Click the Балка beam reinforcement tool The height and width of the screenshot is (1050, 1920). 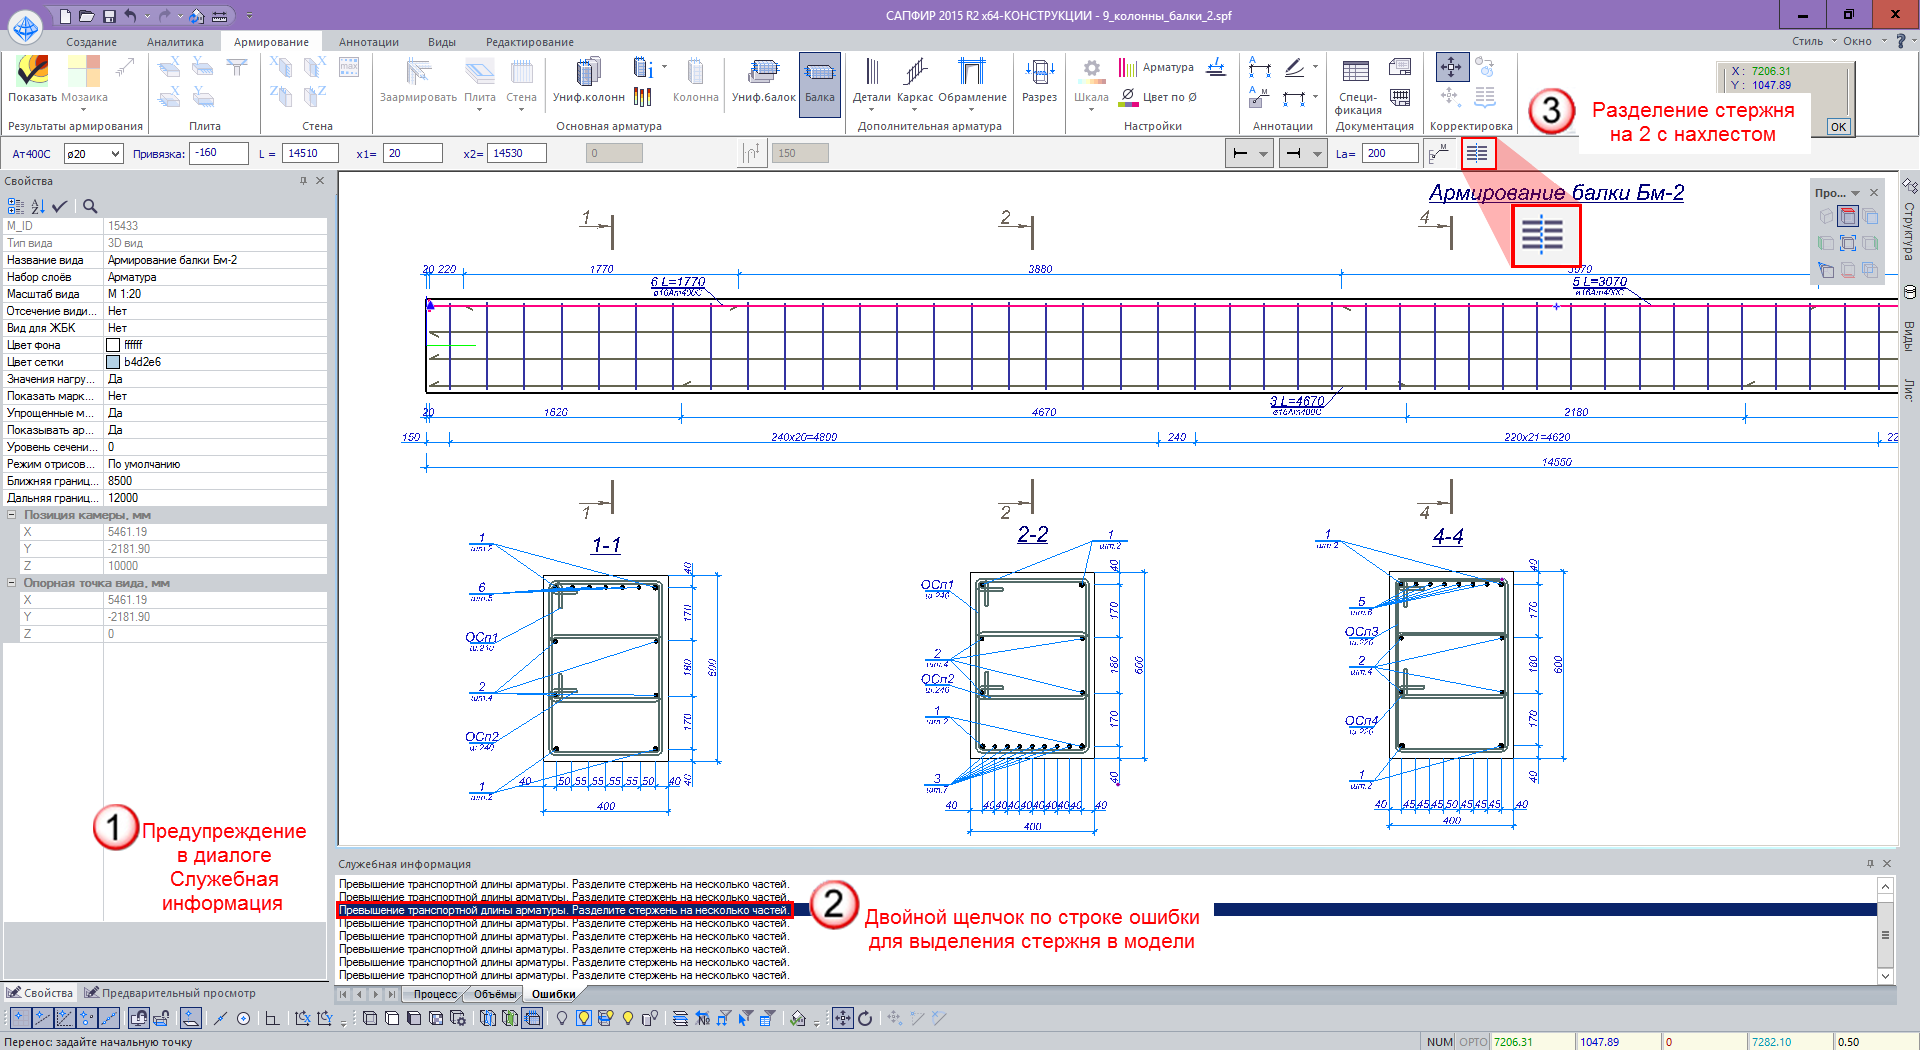click(819, 82)
